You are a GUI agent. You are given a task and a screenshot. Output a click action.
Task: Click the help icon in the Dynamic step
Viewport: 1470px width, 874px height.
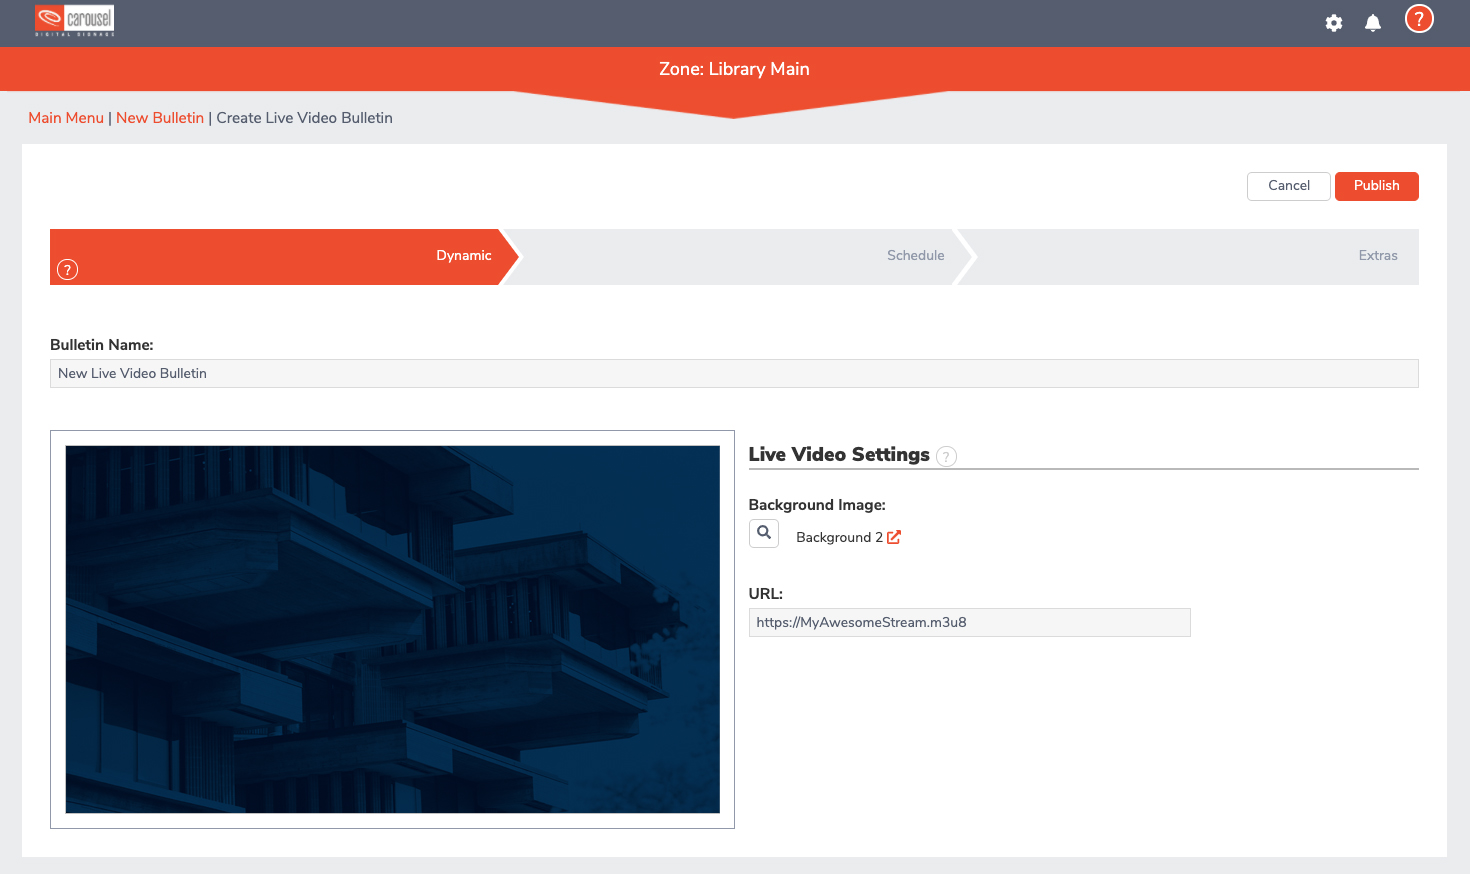(x=67, y=269)
